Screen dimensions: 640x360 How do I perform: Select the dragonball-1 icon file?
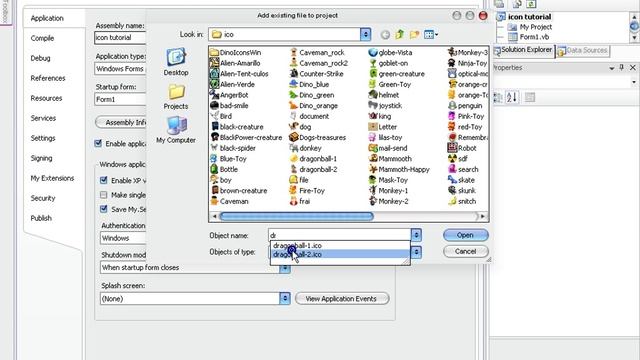click(313, 159)
